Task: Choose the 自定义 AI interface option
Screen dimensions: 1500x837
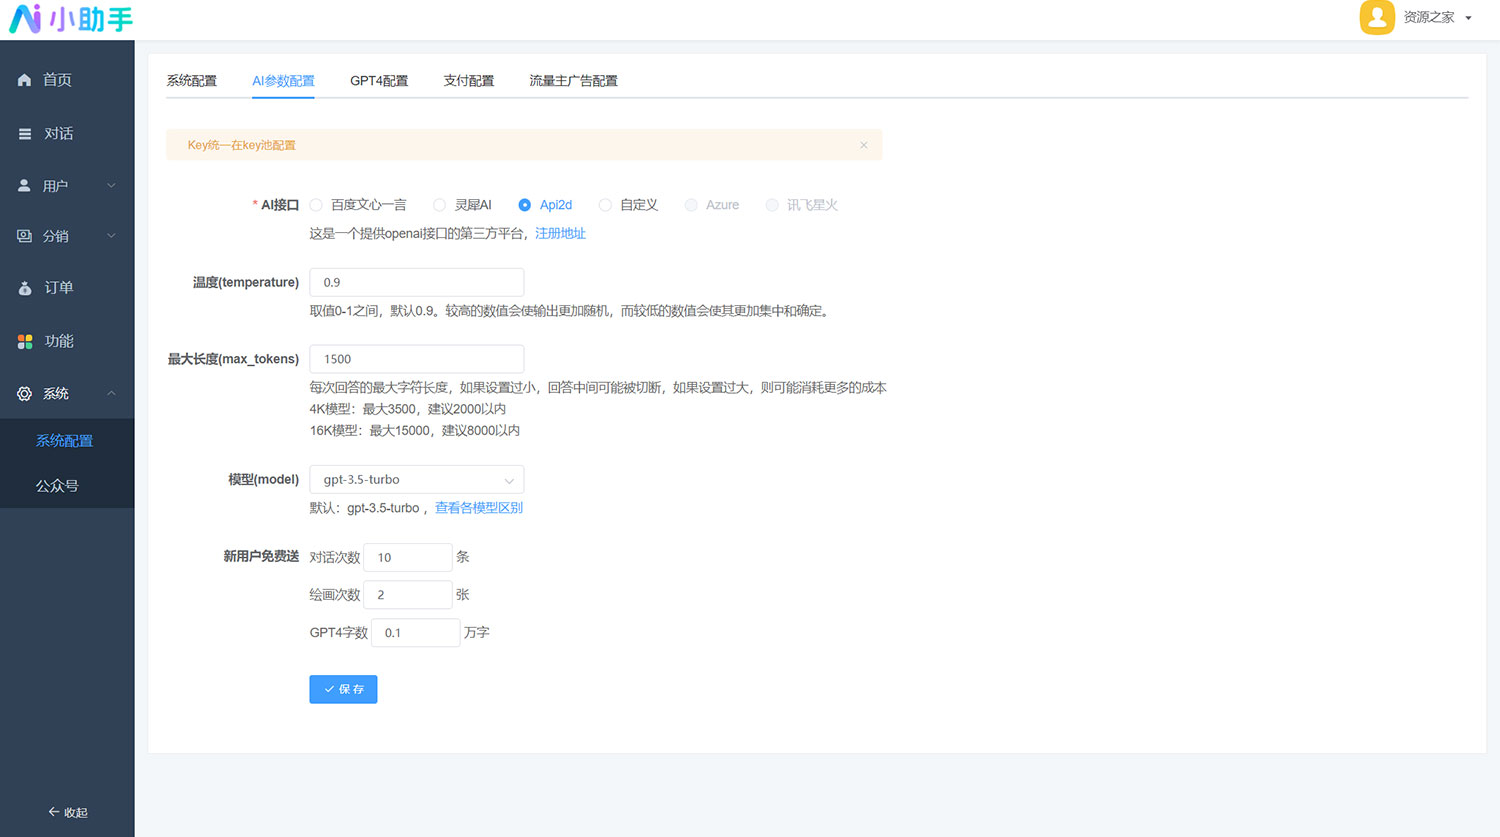Action: pyautogui.click(x=605, y=204)
